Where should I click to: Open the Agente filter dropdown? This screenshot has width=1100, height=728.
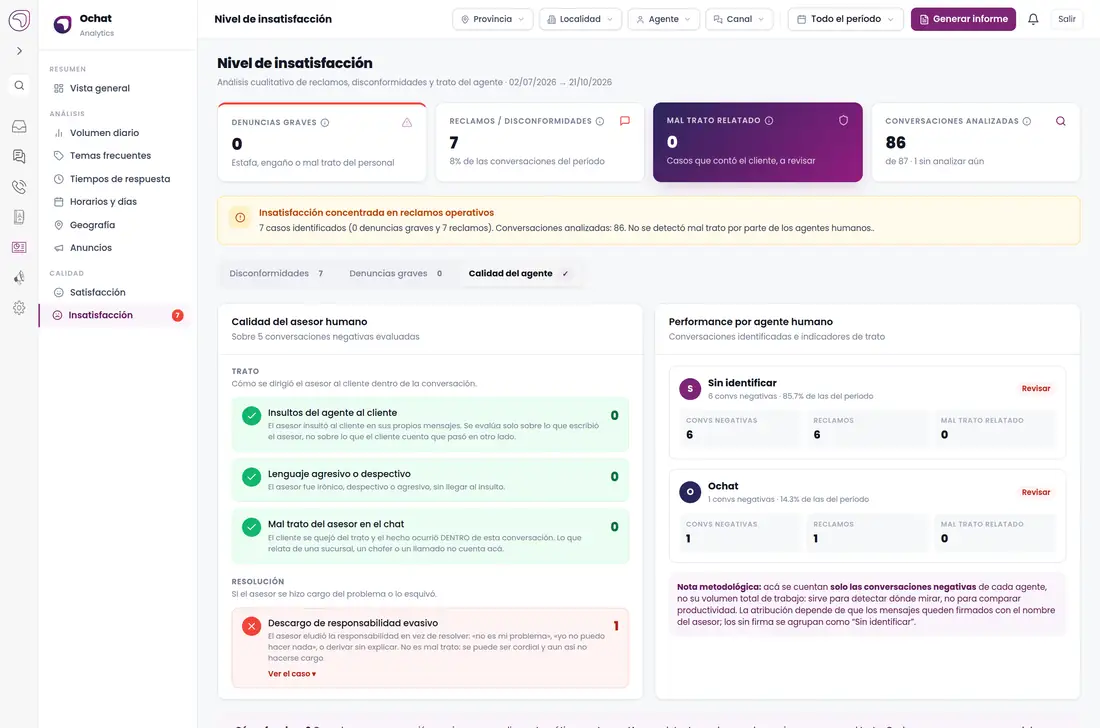click(663, 19)
